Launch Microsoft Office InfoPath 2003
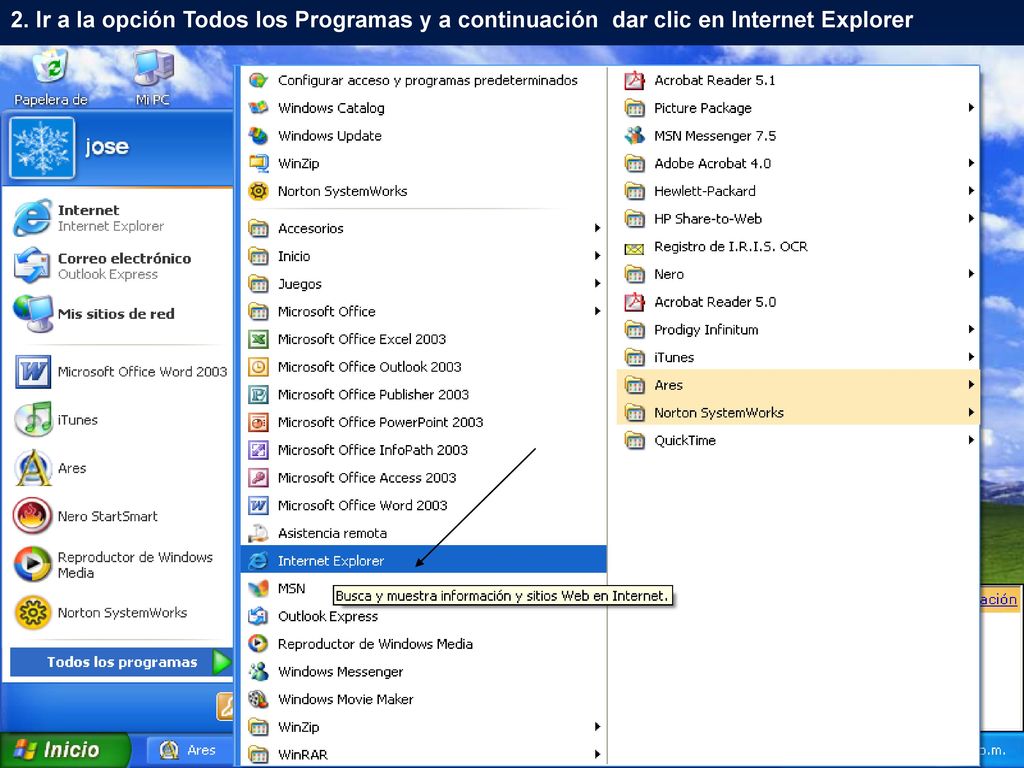This screenshot has width=1024, height=768. click(423, 450)
